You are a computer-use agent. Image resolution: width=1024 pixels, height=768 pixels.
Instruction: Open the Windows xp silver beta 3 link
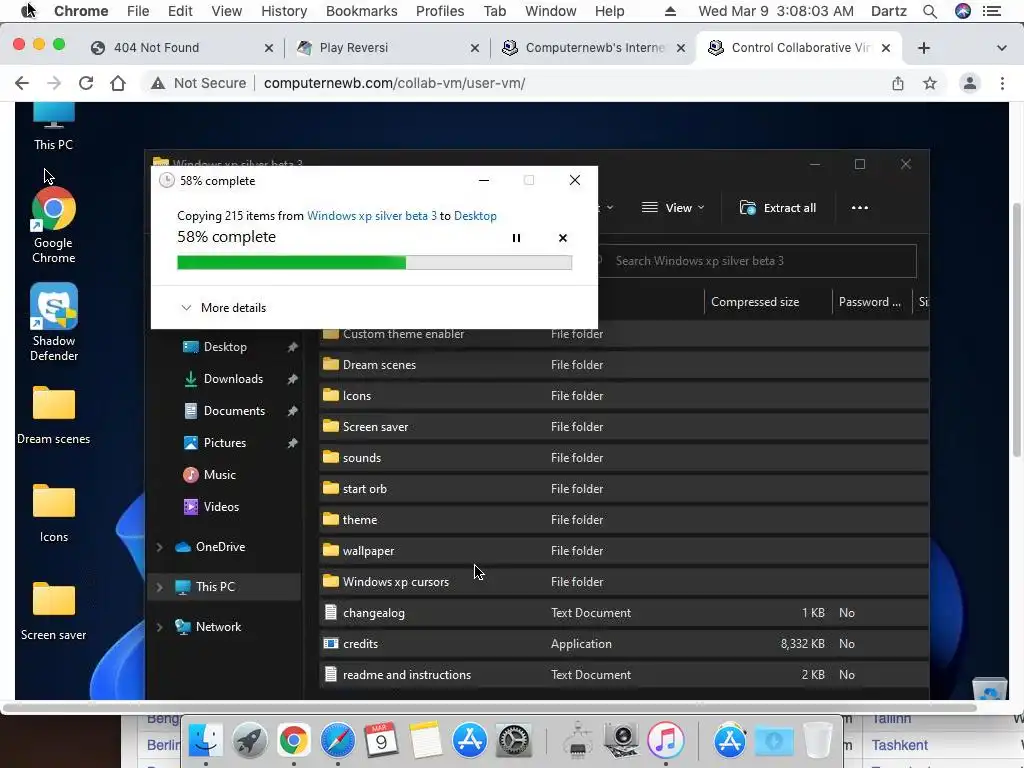coord(372,216)
